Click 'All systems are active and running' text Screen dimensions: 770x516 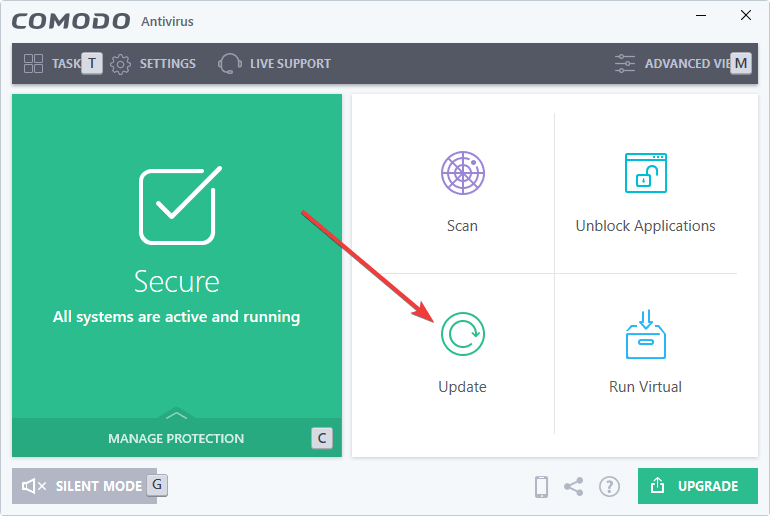176,317
